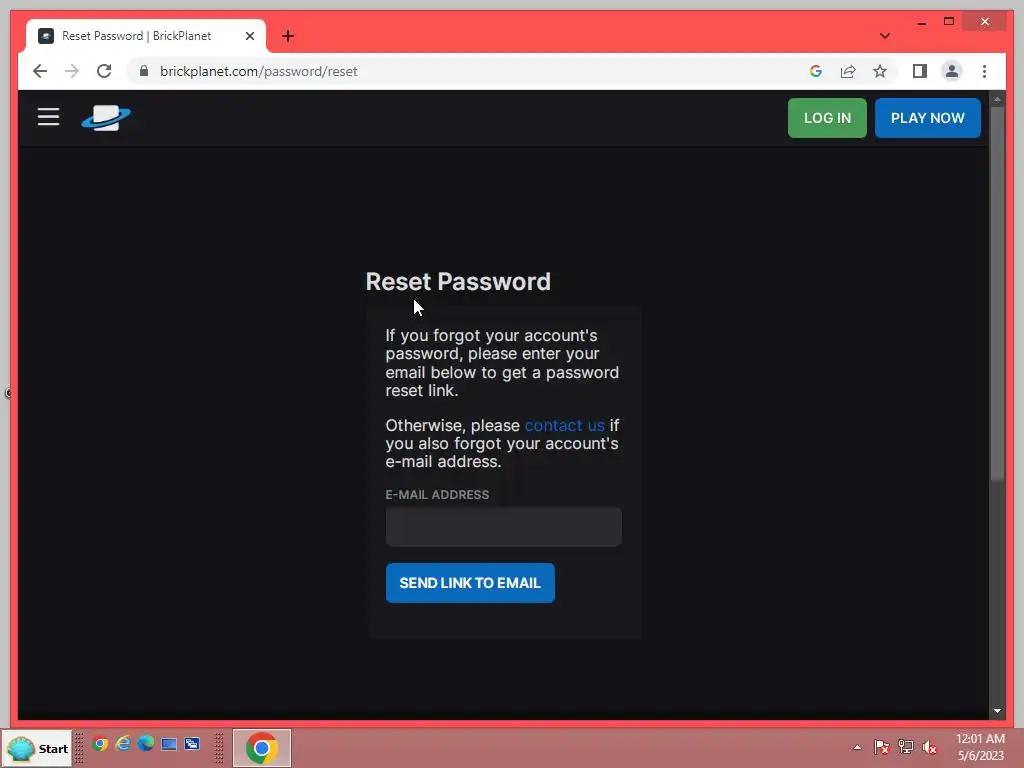
Task: Open the Google icon in address bar
Action: pos(816,71)
